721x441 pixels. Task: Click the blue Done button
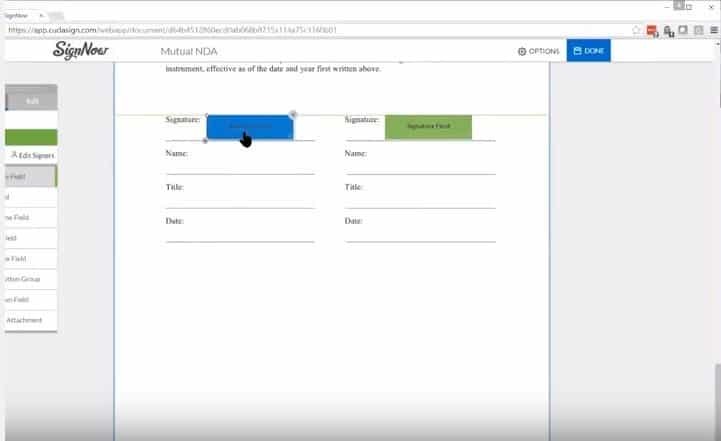click(x=588, y=51)
